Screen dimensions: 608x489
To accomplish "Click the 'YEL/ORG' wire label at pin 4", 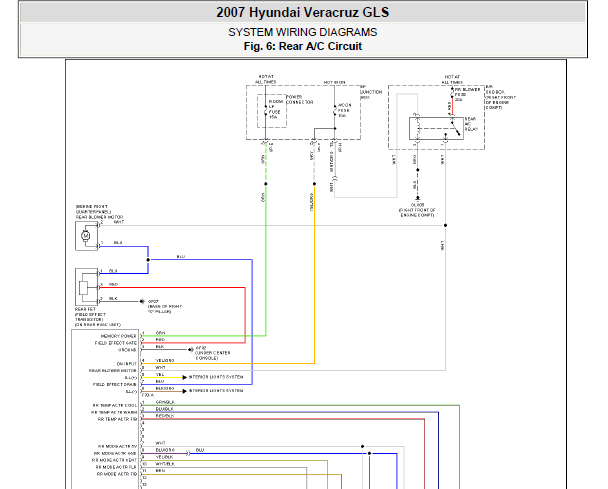I will click(x=165, y=361).
